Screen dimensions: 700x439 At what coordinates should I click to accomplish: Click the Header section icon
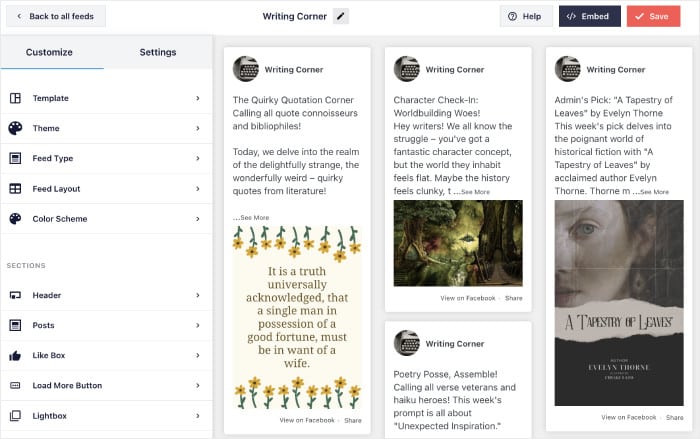(x=15, y=295)
